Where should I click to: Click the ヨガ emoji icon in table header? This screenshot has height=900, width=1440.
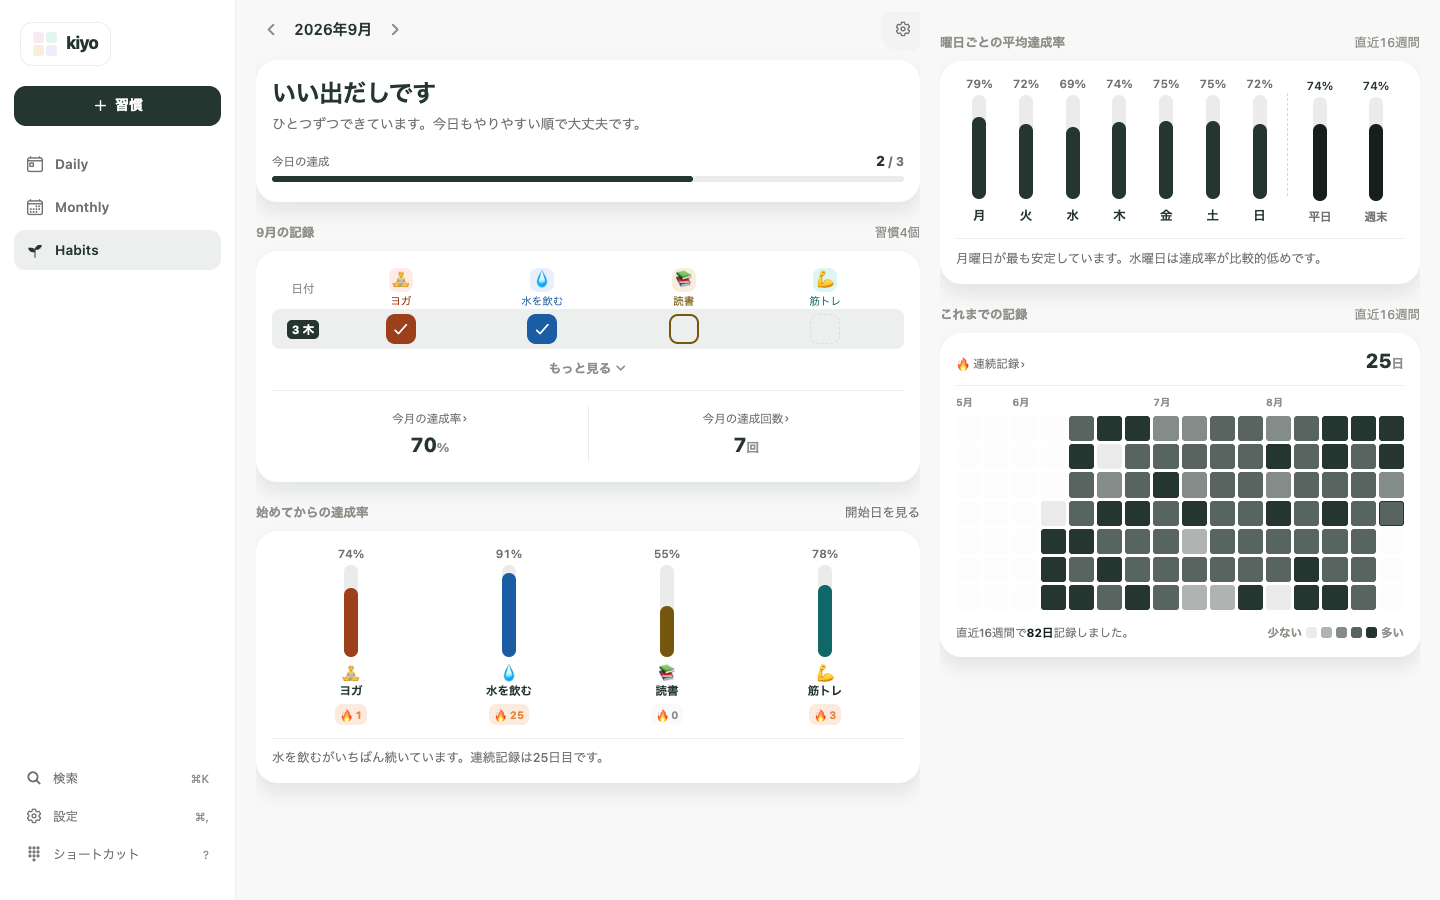pos(401,280)
